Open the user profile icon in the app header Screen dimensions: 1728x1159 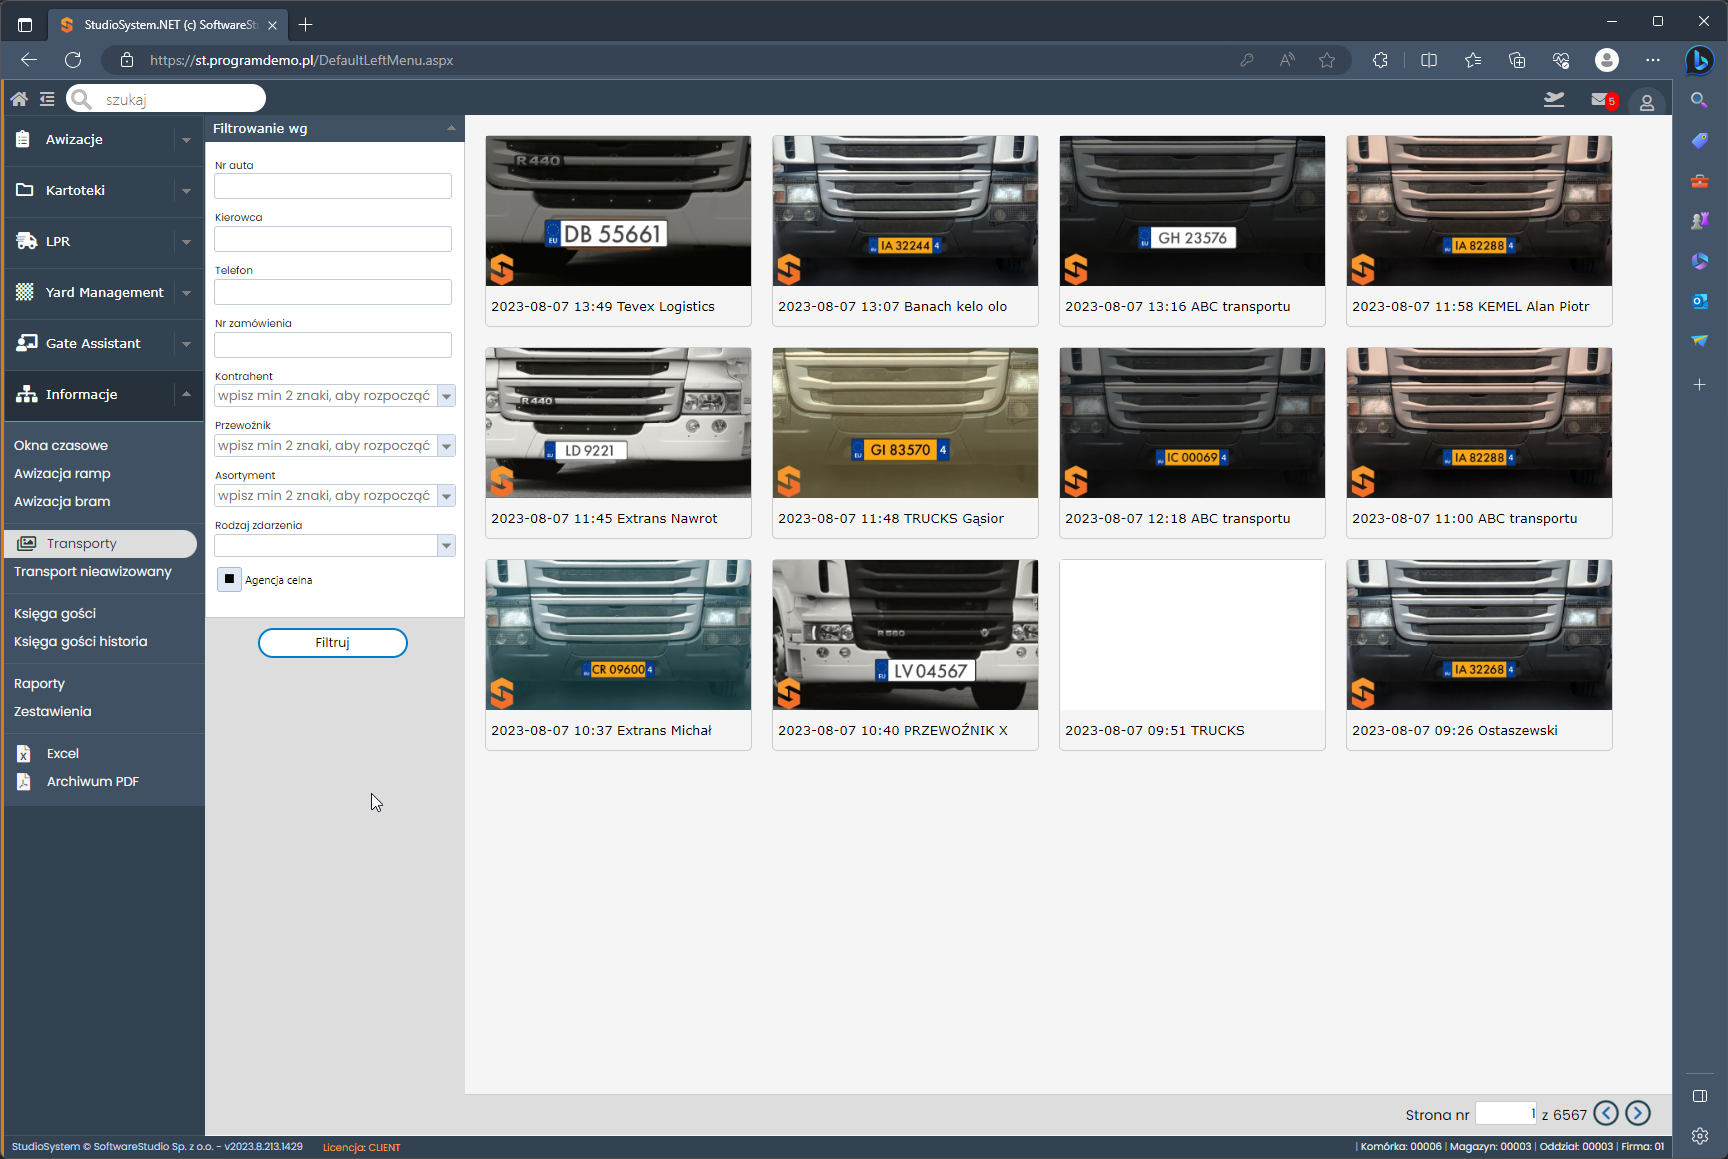(1646, 102)
